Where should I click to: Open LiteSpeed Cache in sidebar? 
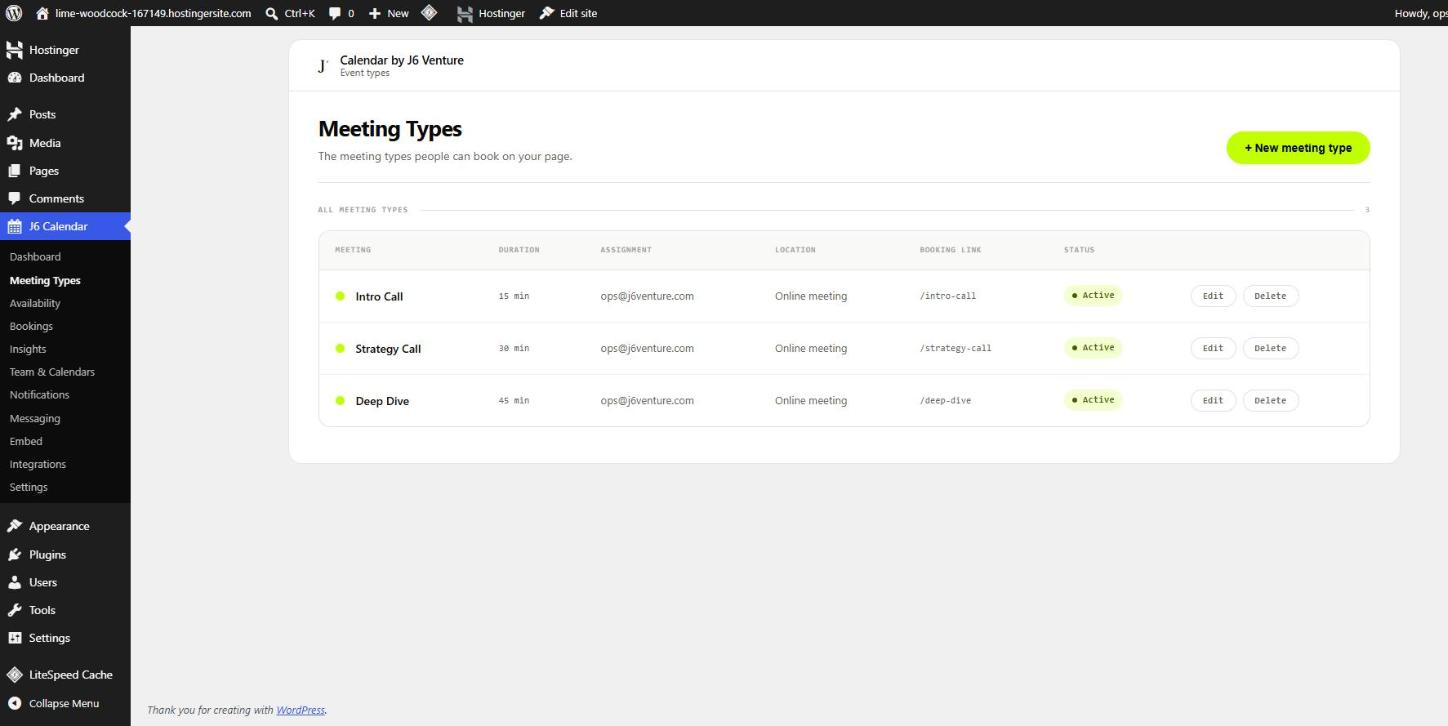tap(65, 675)
